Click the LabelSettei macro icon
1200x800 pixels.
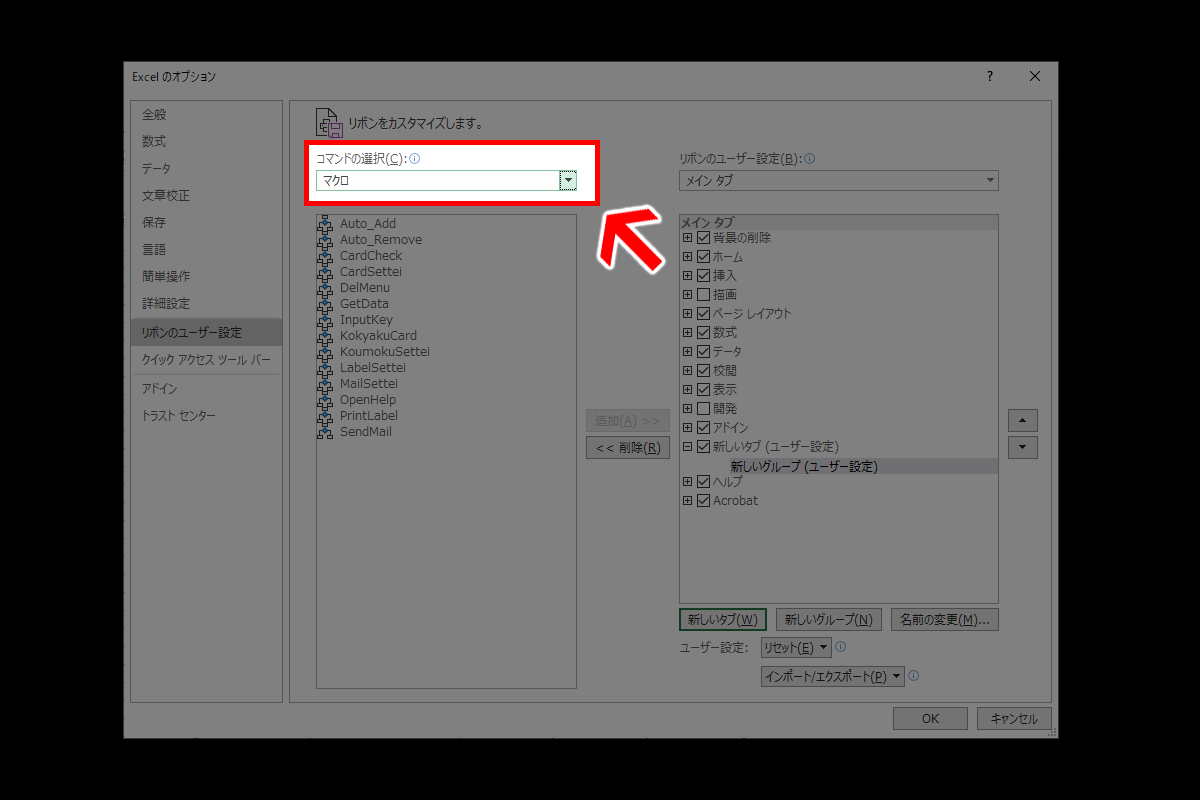pyautogui.click(x=325, y=368)
